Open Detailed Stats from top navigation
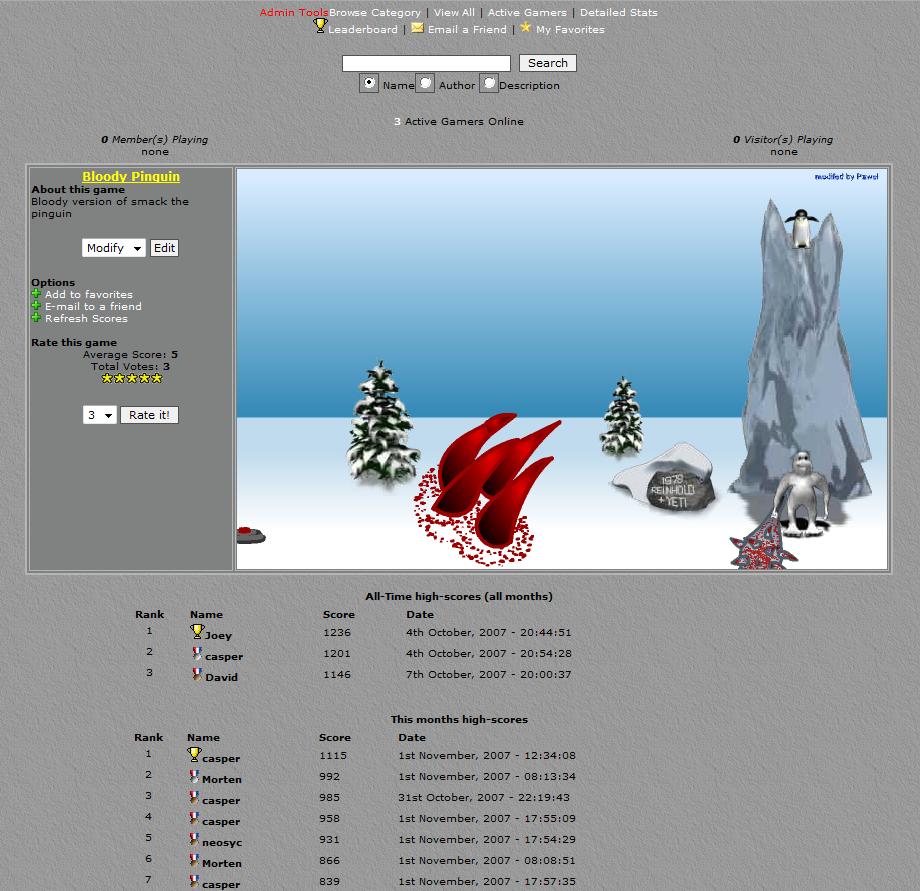 tap(618, 12)
